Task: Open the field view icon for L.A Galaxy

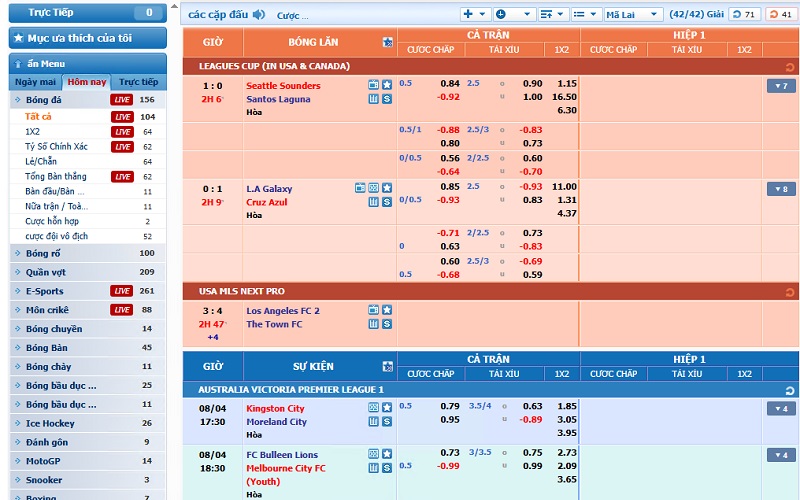Action: [373, 188]
